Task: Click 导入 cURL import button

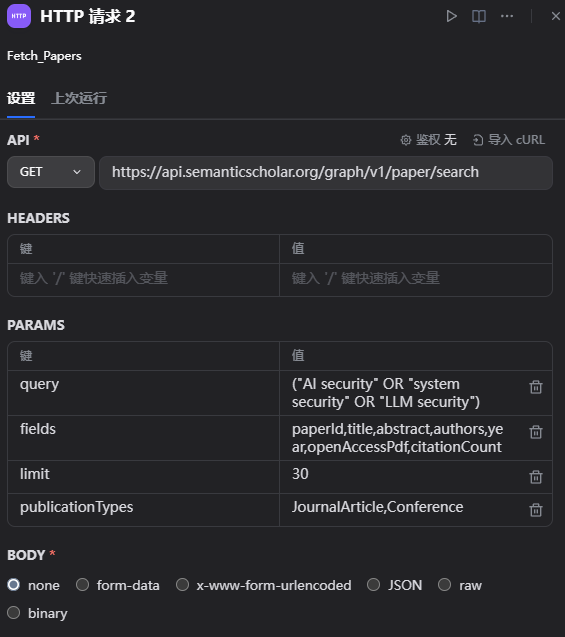Action: [509, 140]
